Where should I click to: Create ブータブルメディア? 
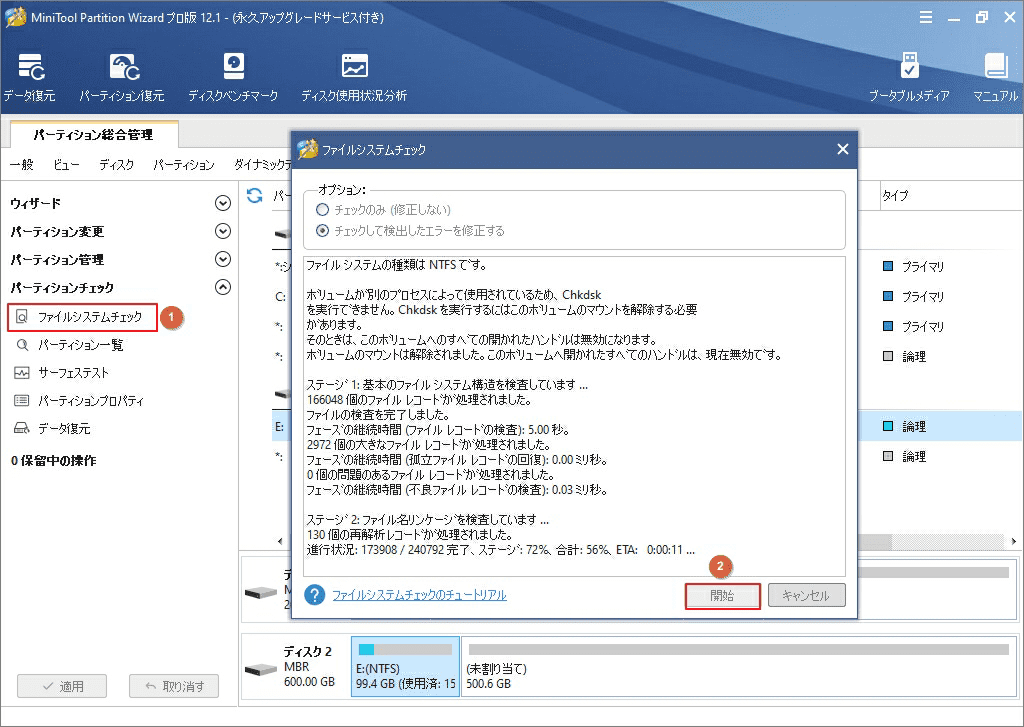tap(909, 77)
